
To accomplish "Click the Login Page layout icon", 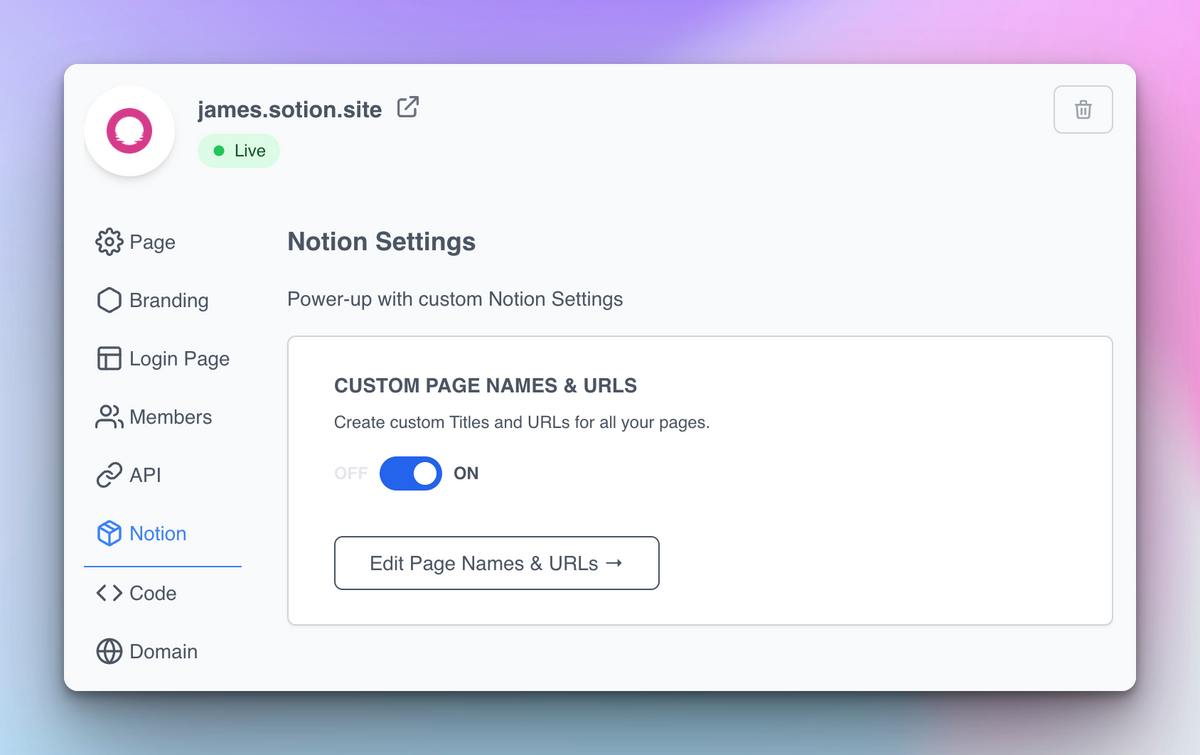I will point(109,359).
